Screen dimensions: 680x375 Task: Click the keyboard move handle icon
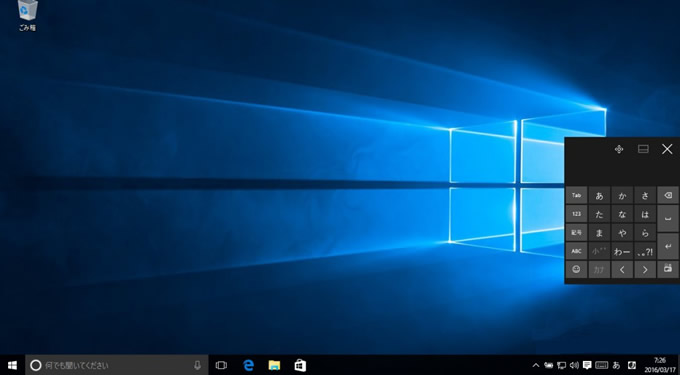[x=619, y=149]
